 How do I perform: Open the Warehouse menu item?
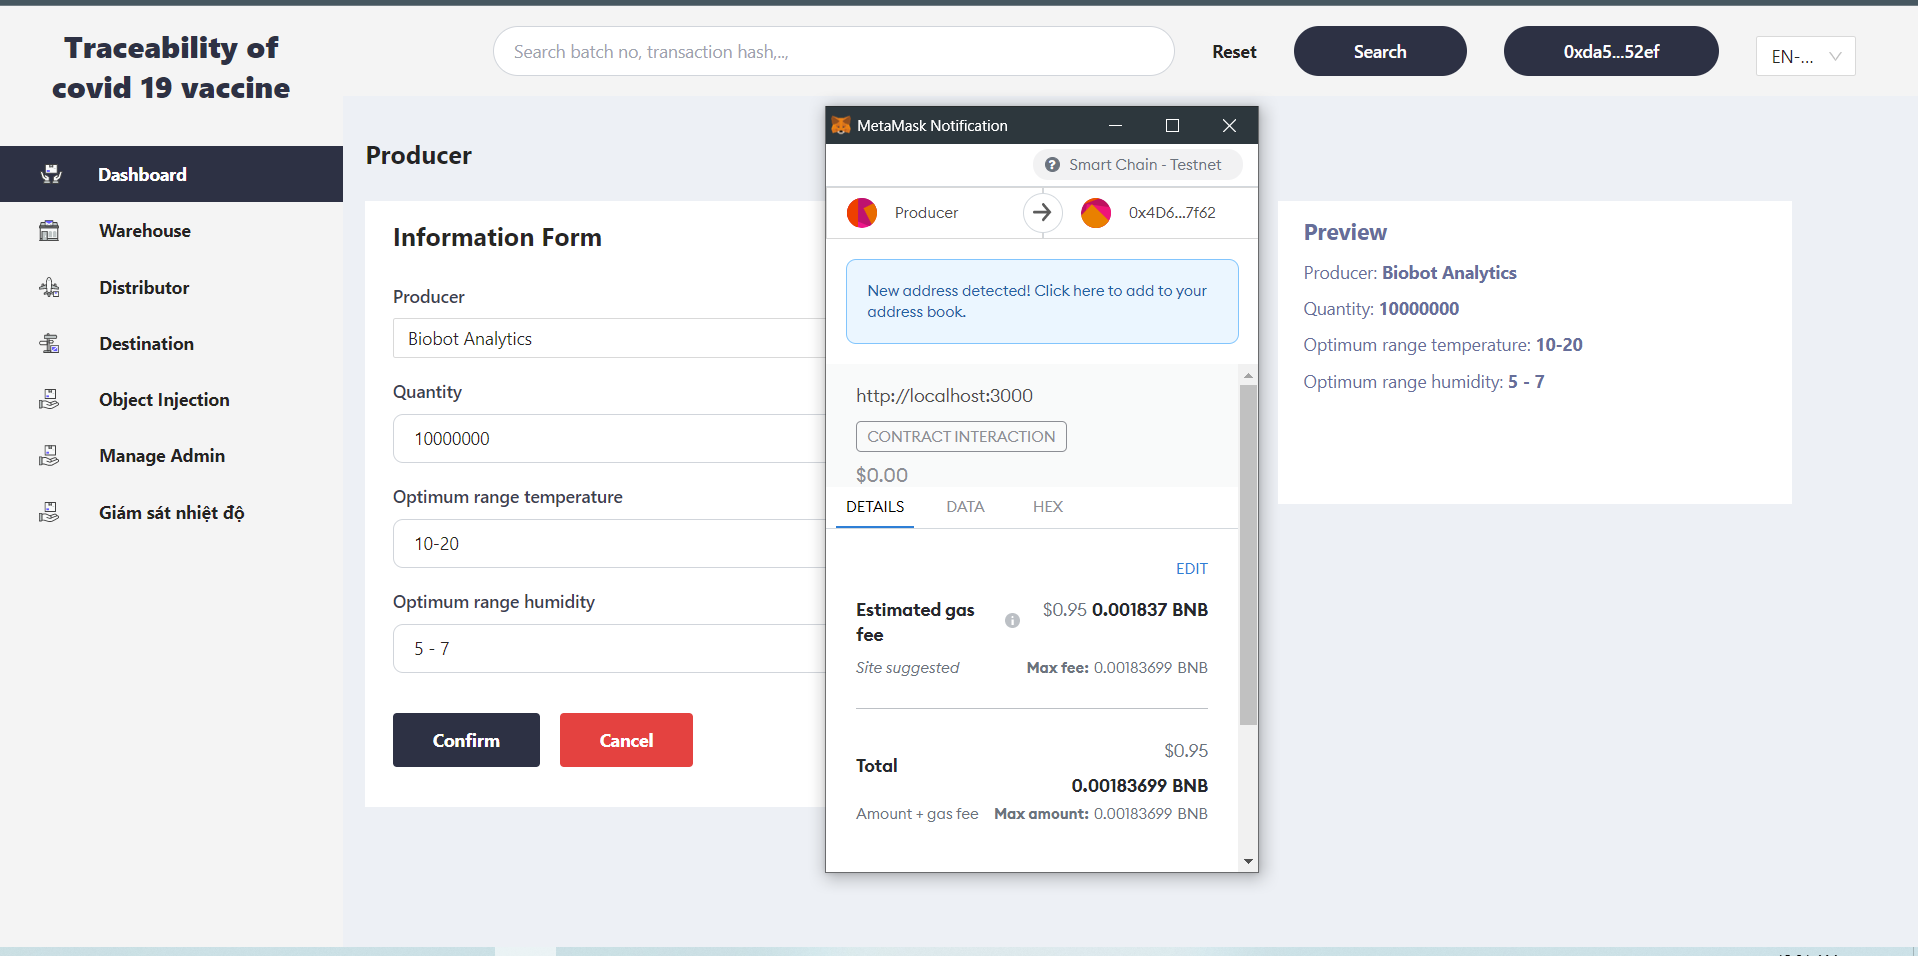click(171, 231)
